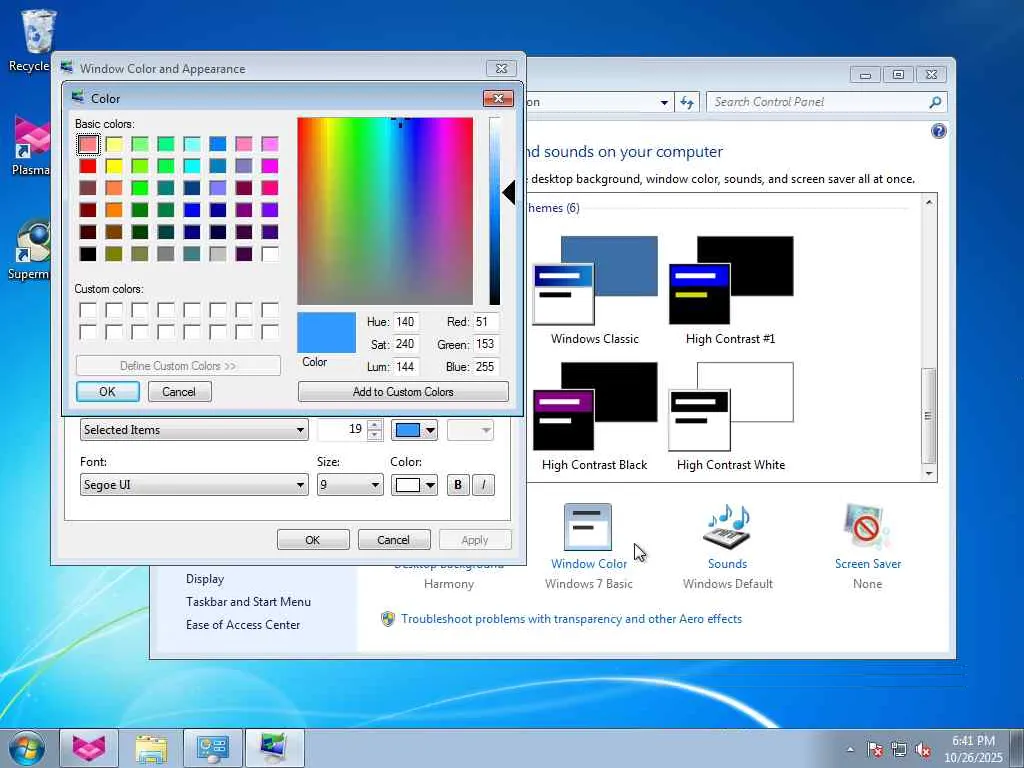Click the Red value field
The height and width of the screenshot is (768, 1024).
click(x=486, y=322)
